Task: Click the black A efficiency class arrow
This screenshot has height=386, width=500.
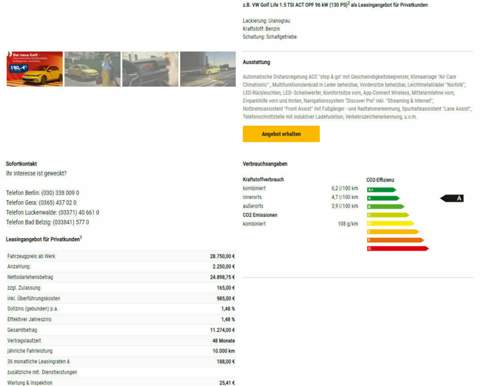Action: point(452,198)
